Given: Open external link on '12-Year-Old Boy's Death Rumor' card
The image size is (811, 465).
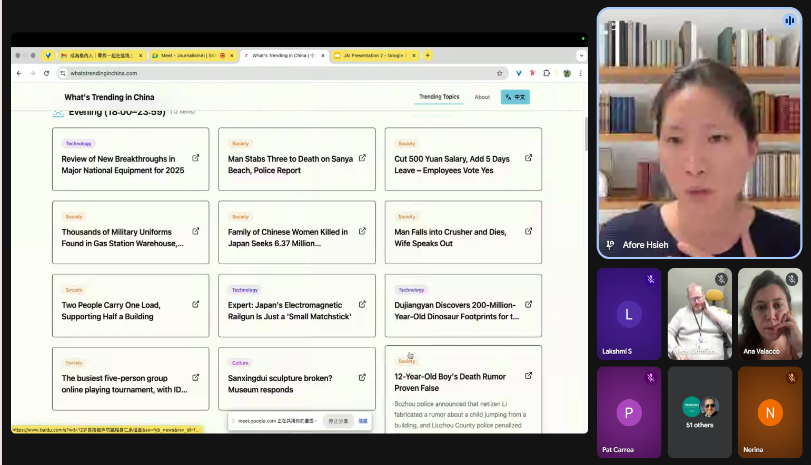Looking at the screenshot, I should (528, 376).
